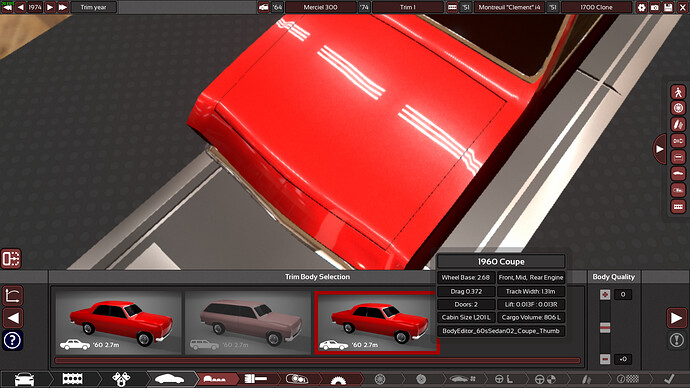690x388 pixels.
Task: Click the lower Body Quality value box showing -0
Action: pos(623,359)
